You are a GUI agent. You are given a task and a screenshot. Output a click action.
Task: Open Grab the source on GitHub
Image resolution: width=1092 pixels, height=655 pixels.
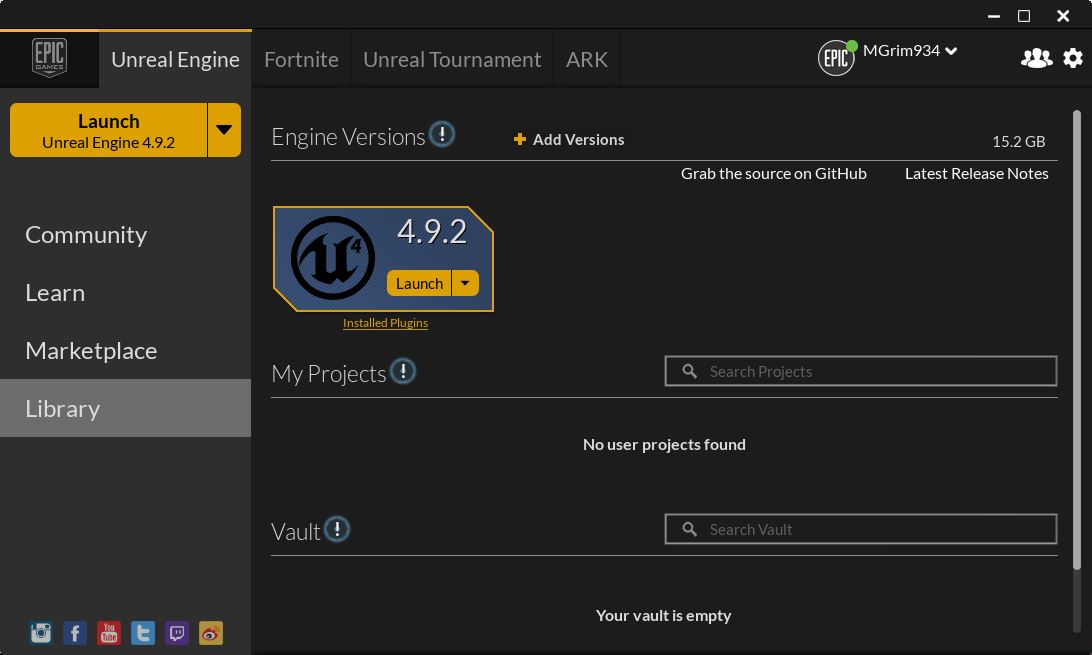pos(773,173)
